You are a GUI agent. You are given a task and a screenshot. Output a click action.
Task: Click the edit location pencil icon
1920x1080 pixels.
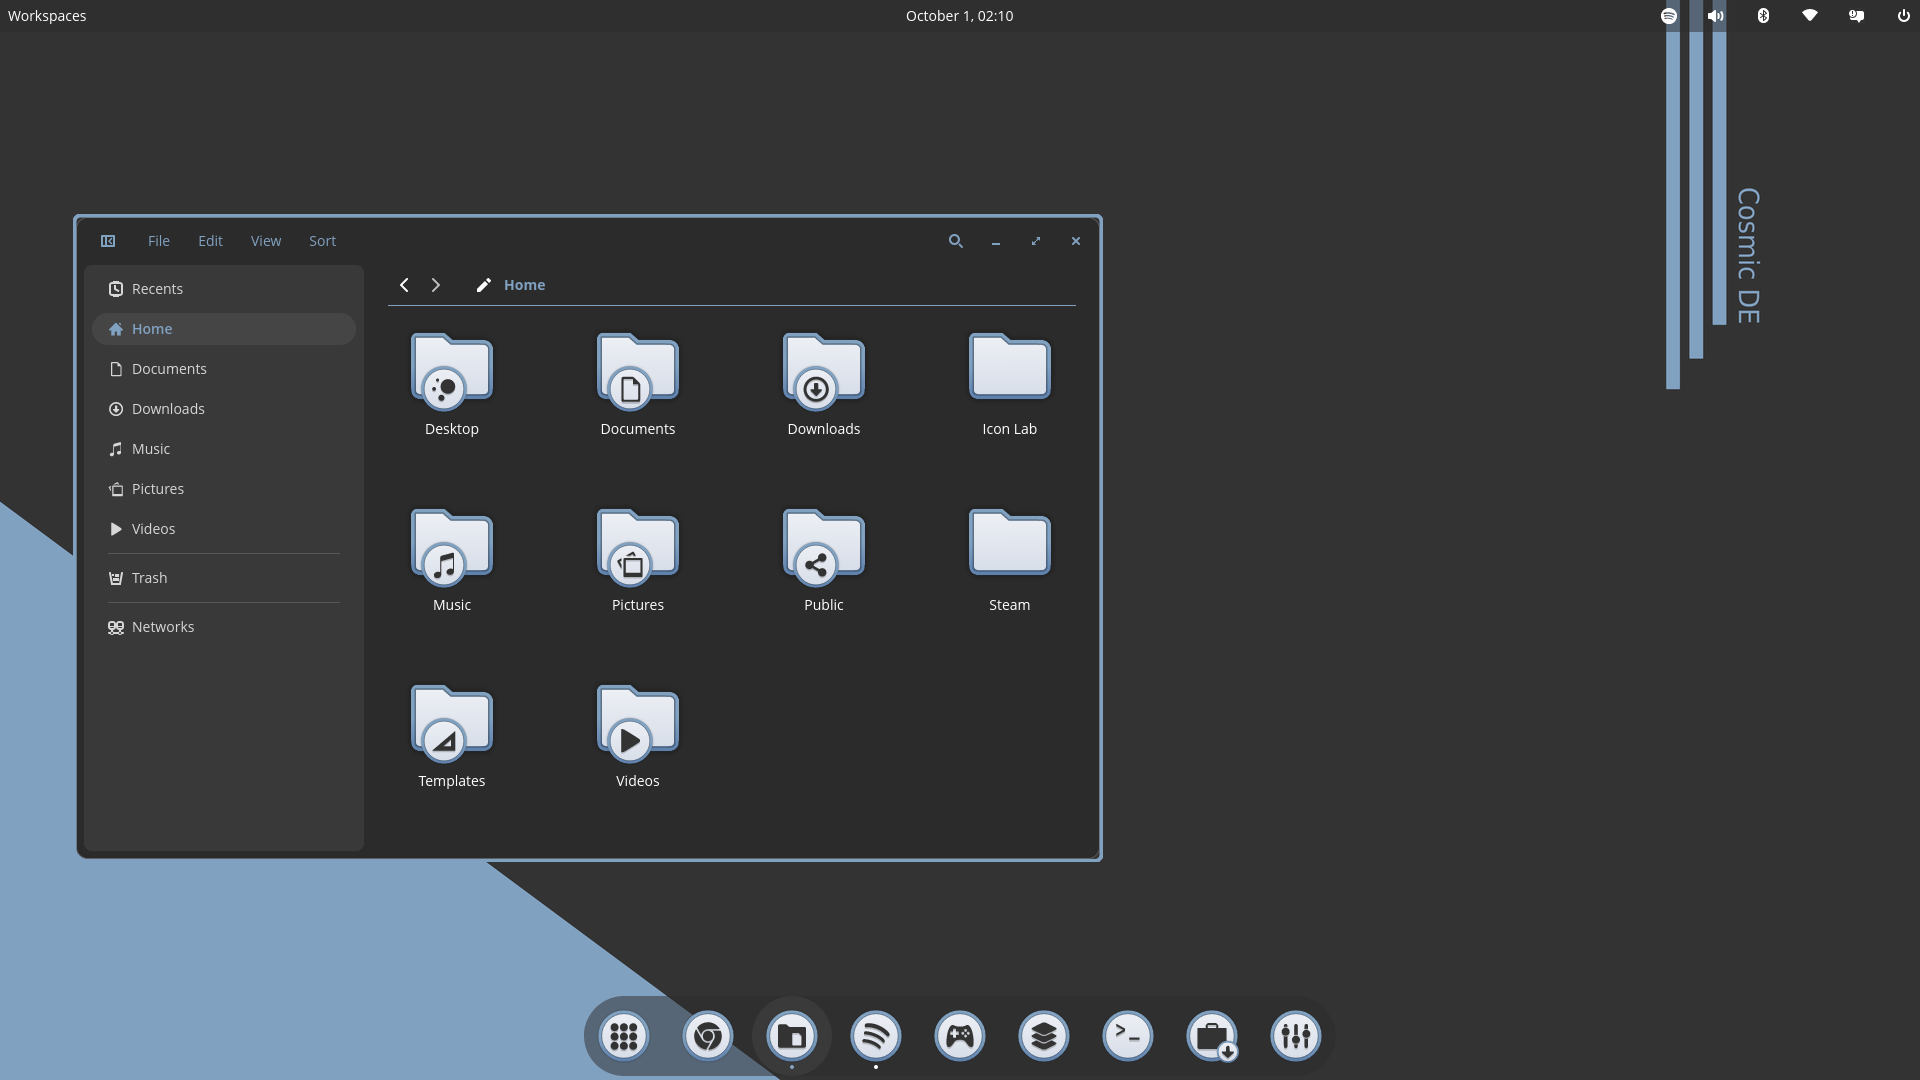click(x=483, y=285)
